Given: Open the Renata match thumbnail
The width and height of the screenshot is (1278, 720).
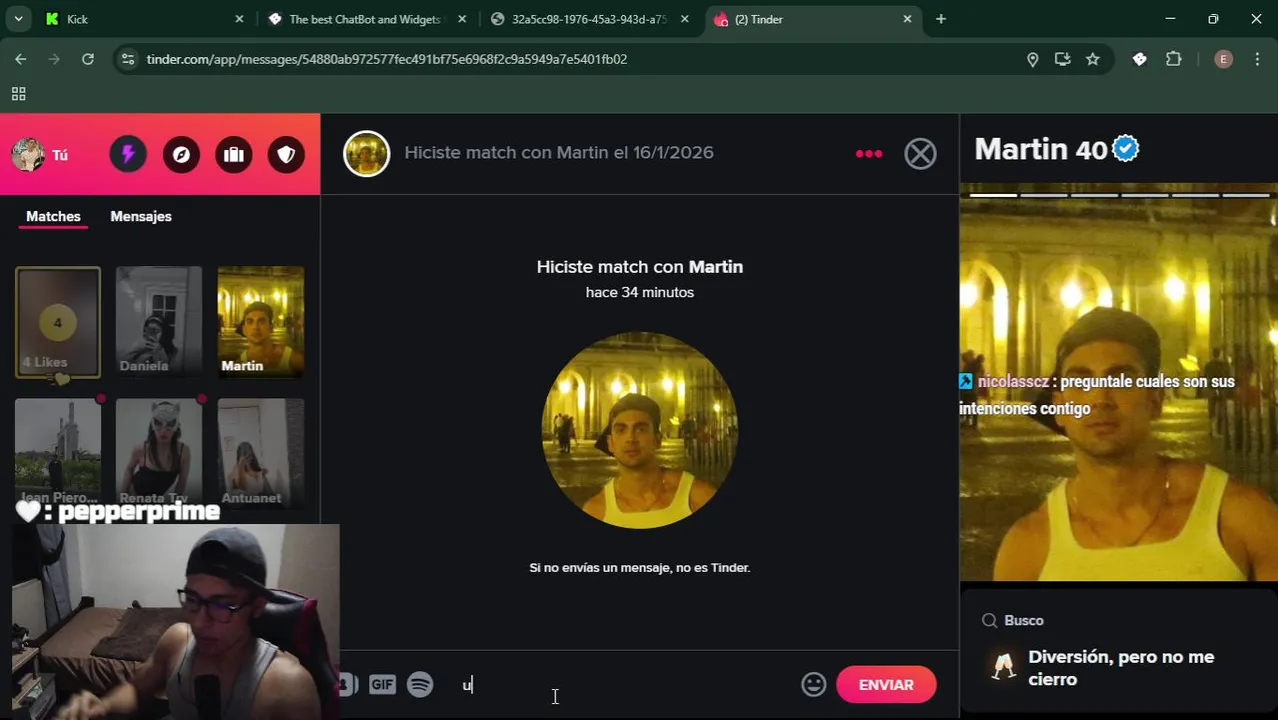Looking at the screenshot, I should click(x=158, y=453).
